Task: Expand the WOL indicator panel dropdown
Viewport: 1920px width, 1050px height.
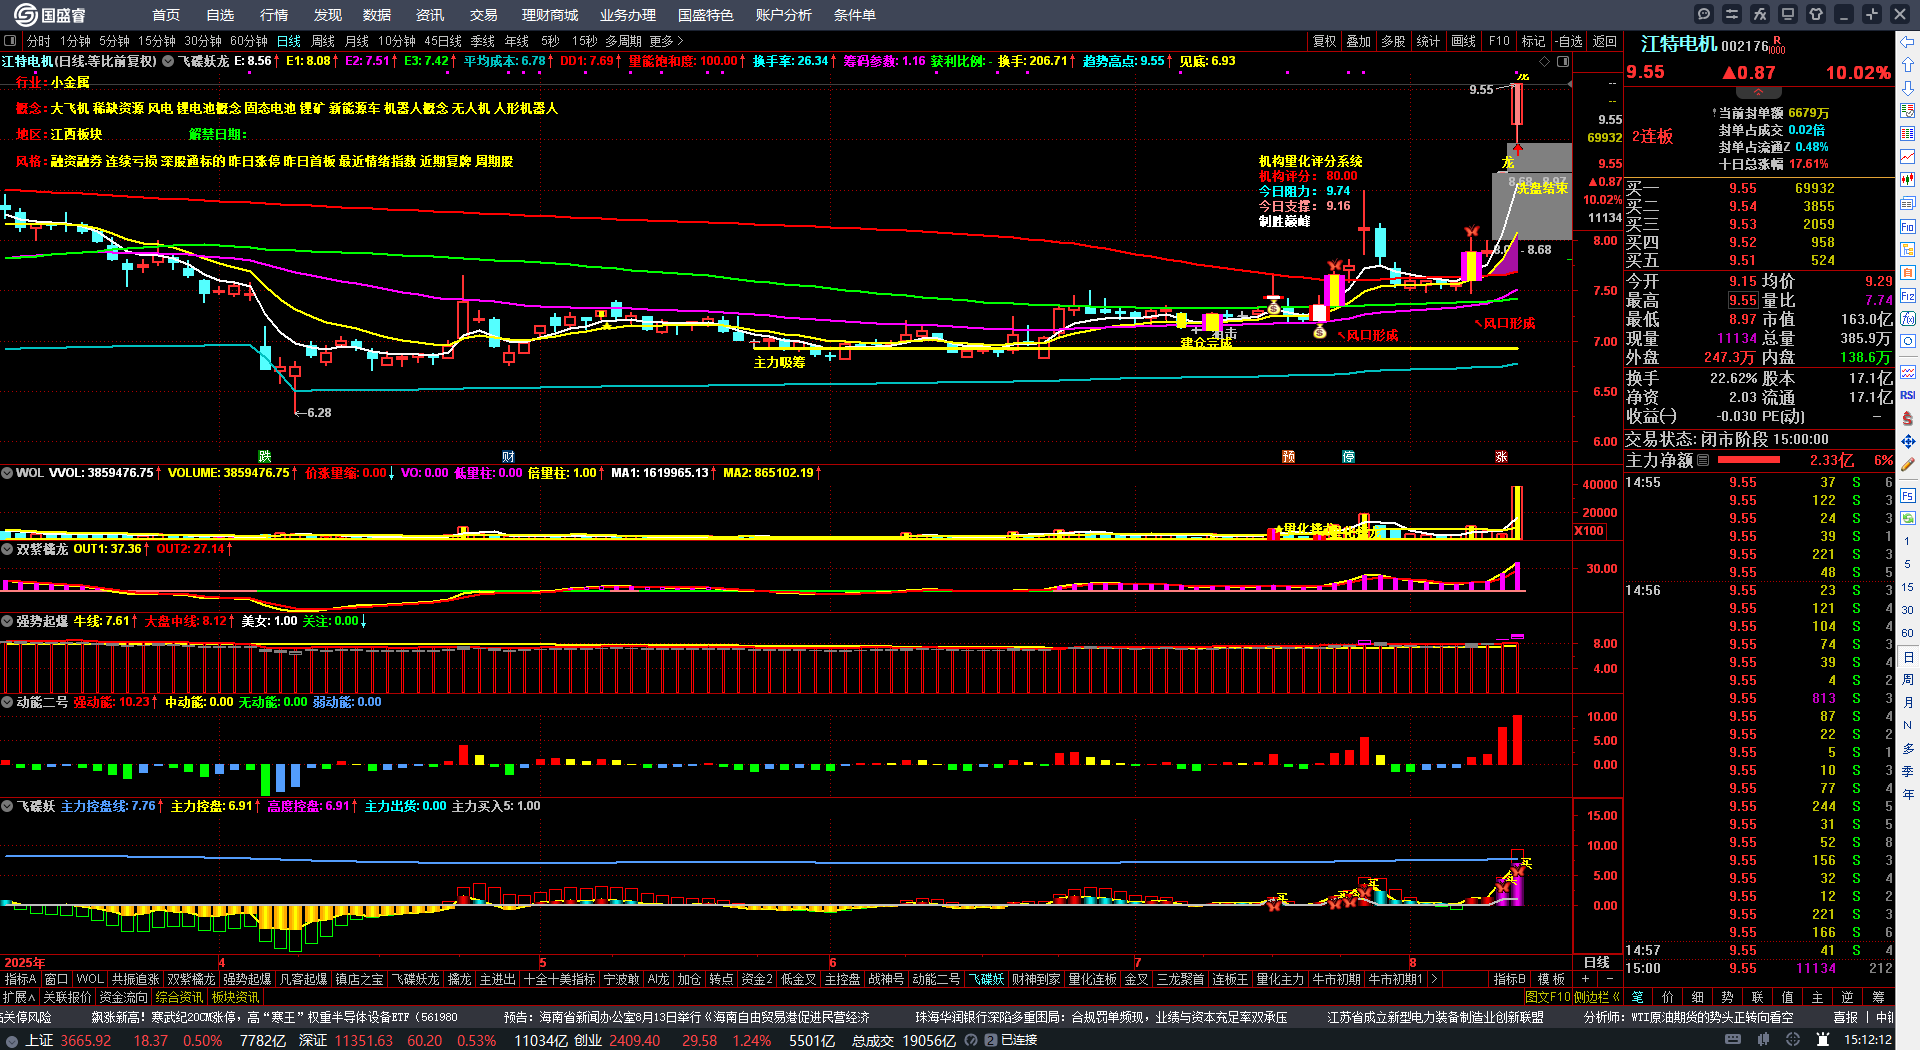Action: (x=7, y=473)
